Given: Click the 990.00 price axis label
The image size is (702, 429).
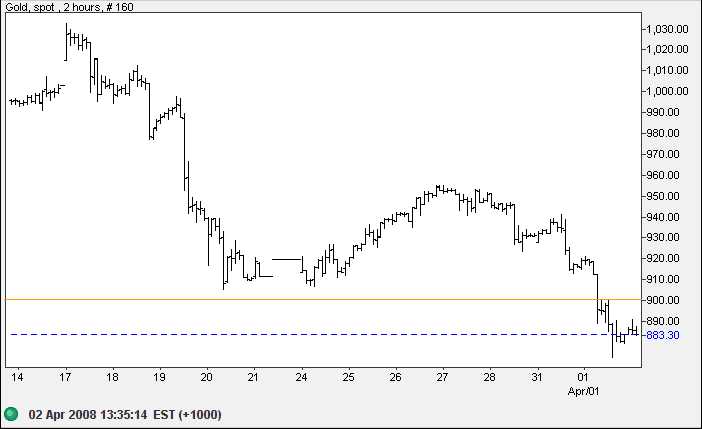Looking at the screenshot, I should (663, 112).
